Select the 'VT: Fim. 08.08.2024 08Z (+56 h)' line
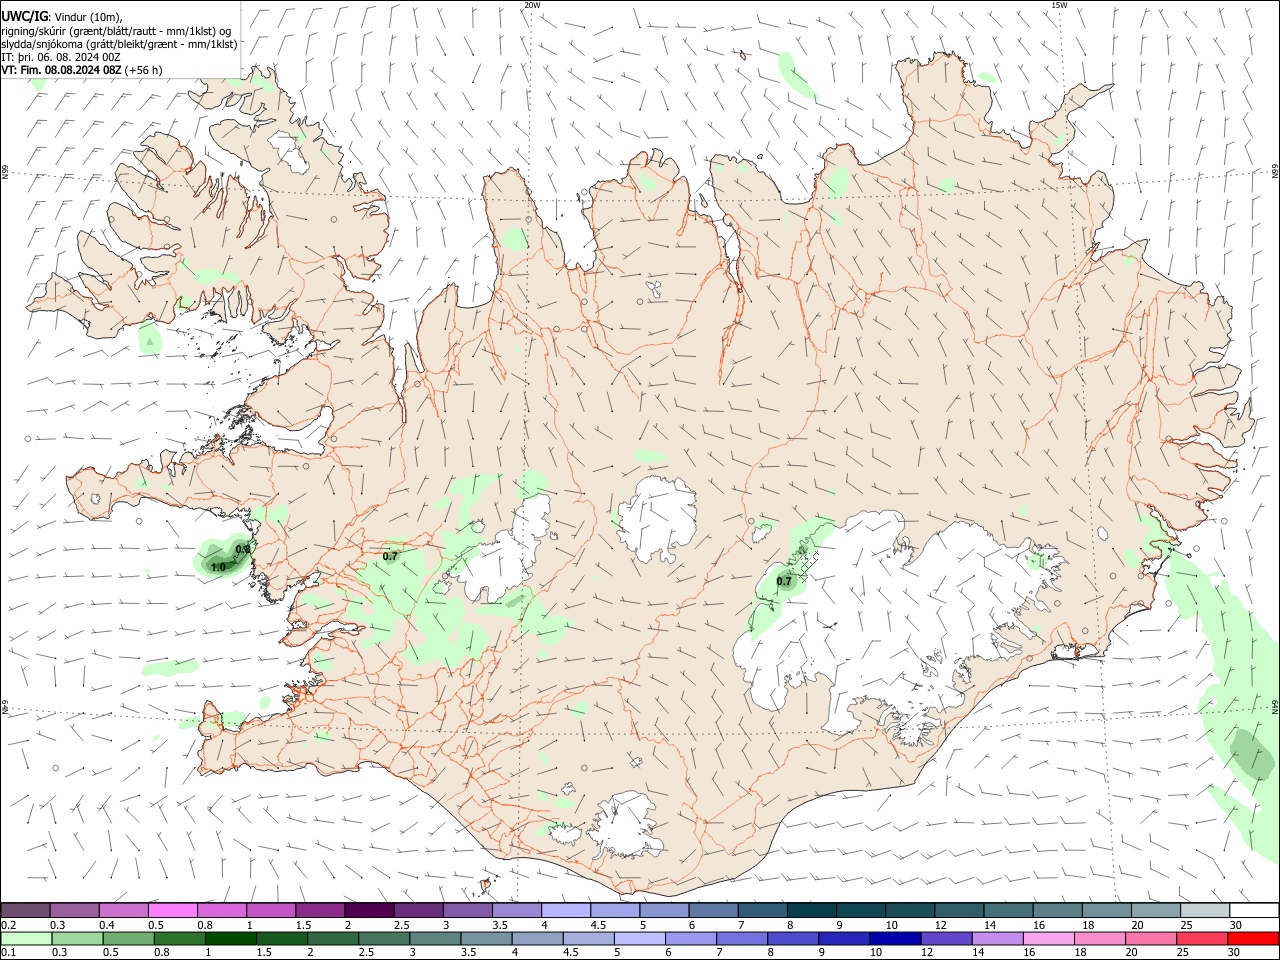Image resolution: width=1280 pixels, height=960 pixels. pos(82,70)
